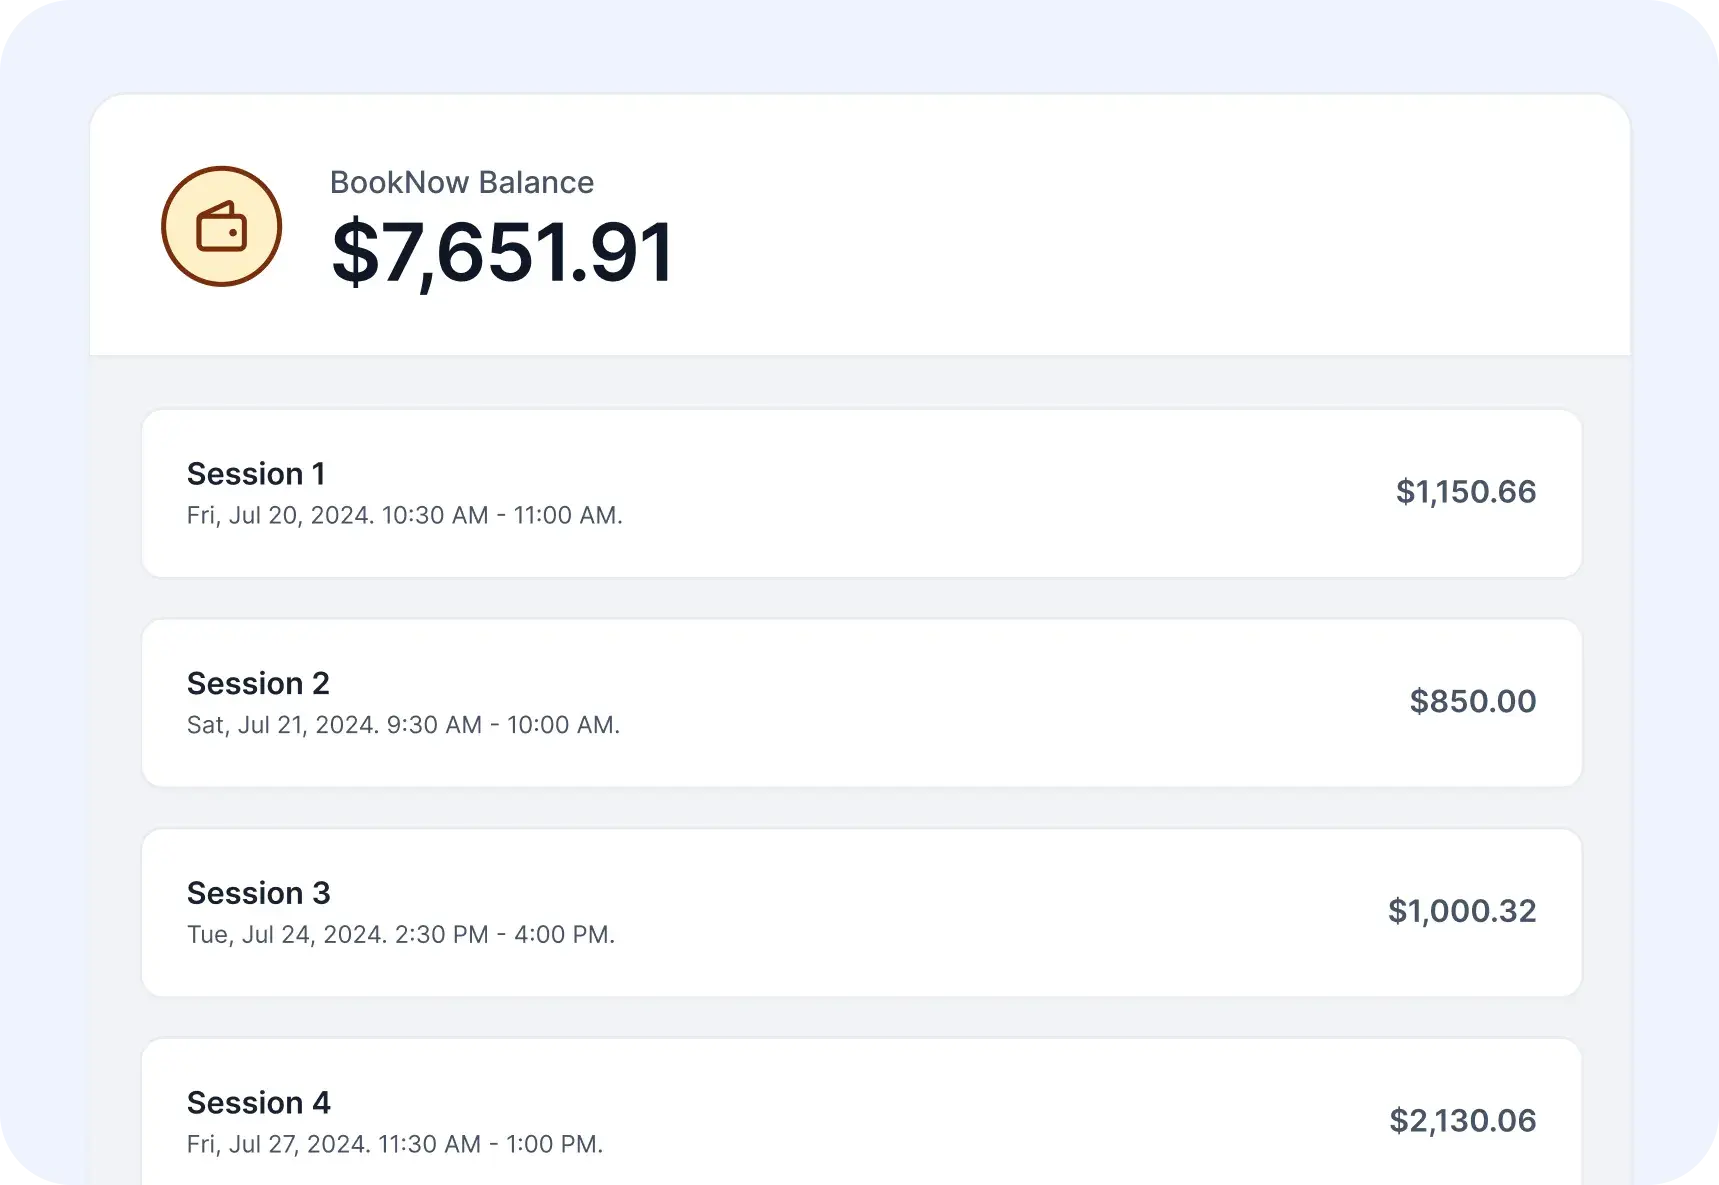Click the BookNow Balance label
The image size is (1719, 1185).
click(461, 182)
